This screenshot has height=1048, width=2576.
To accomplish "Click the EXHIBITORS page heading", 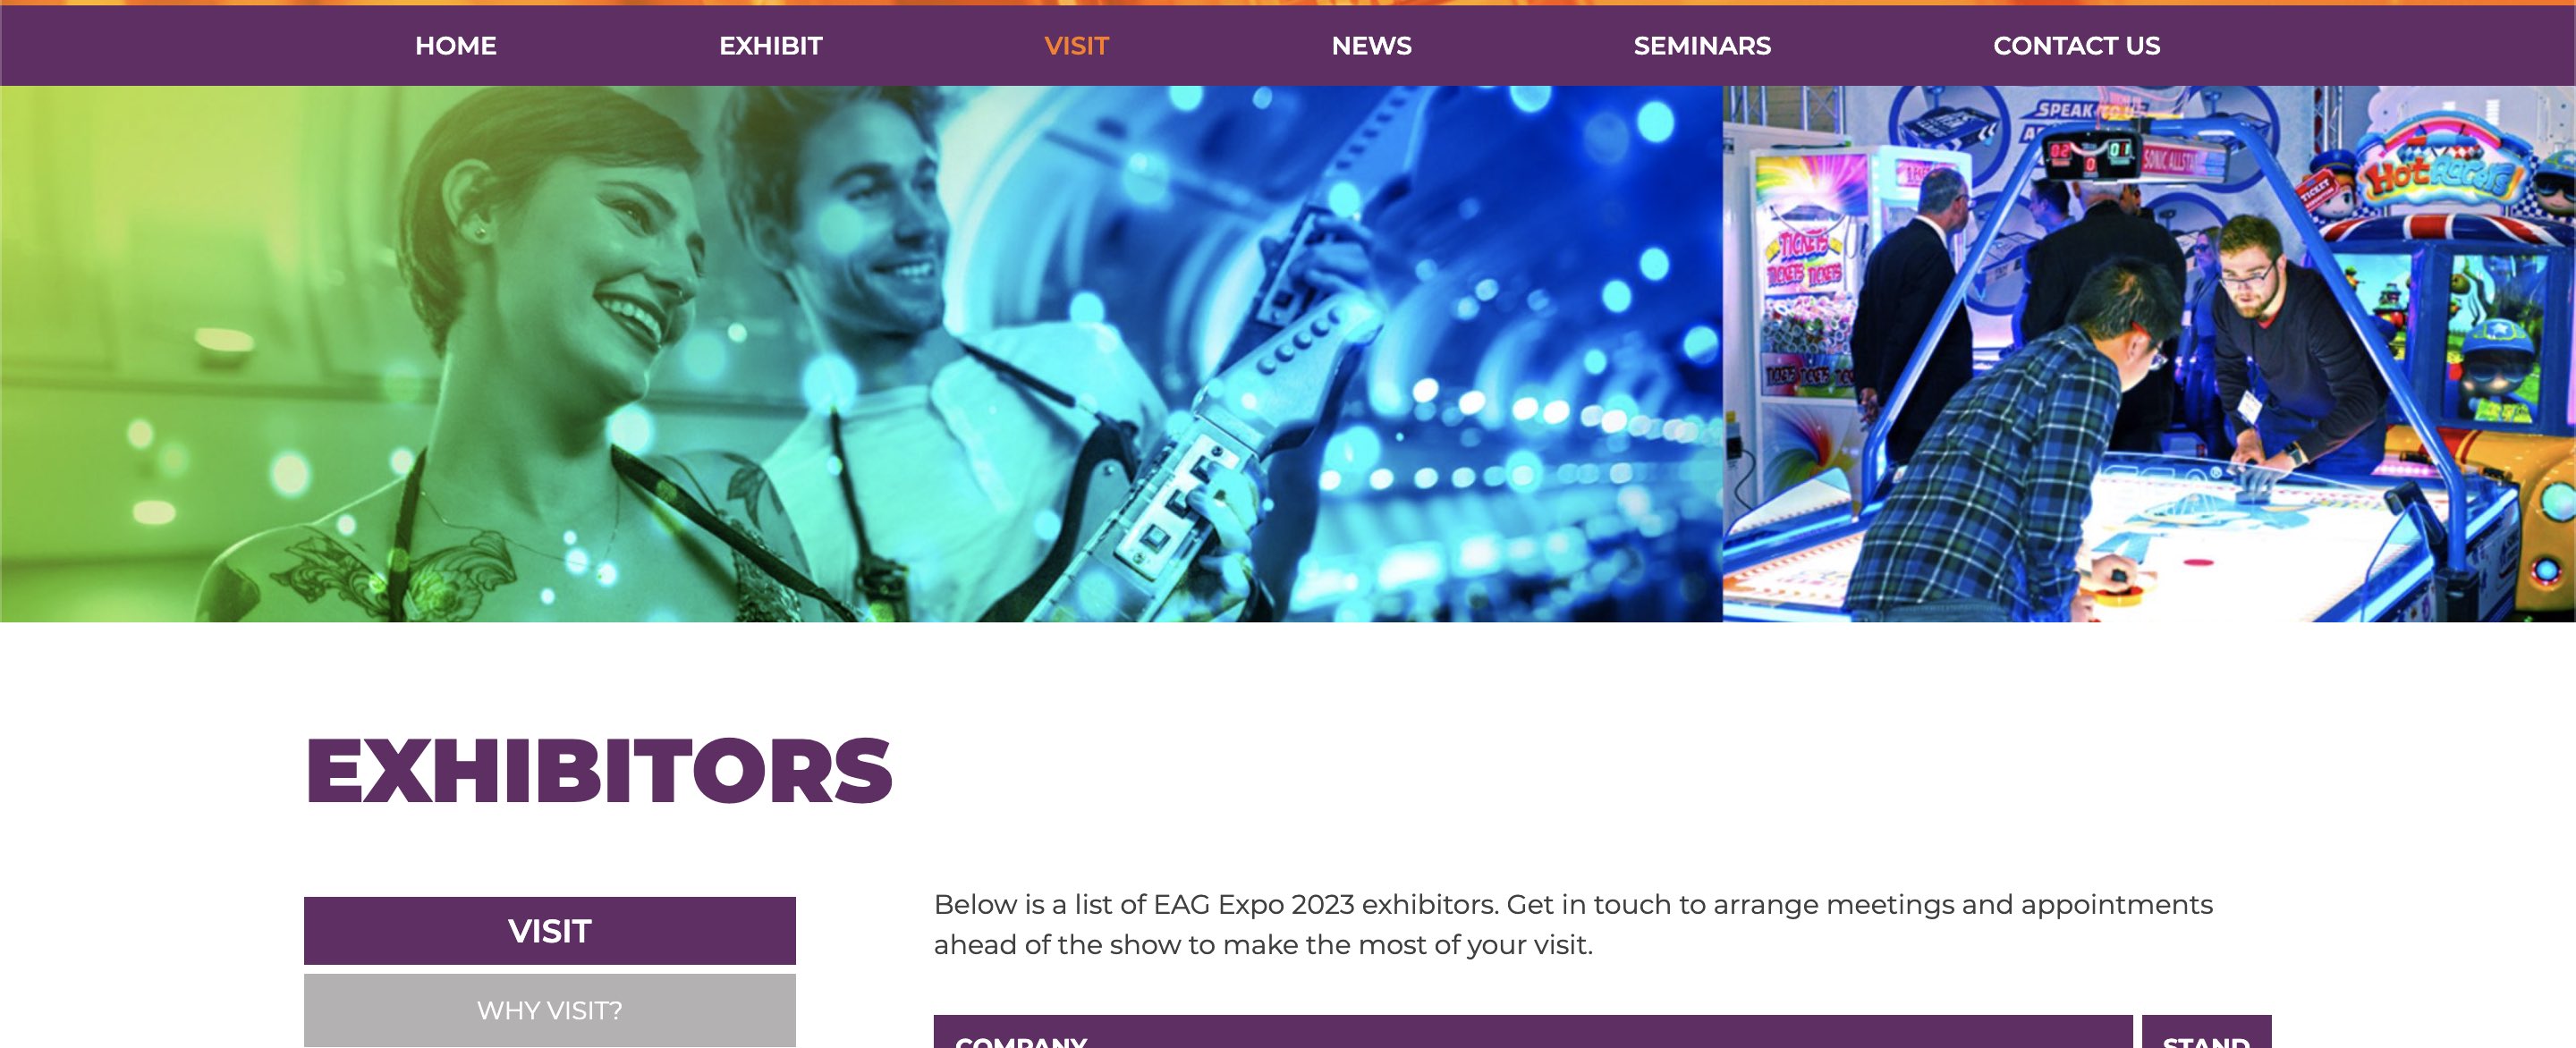I will click(598, 770).
